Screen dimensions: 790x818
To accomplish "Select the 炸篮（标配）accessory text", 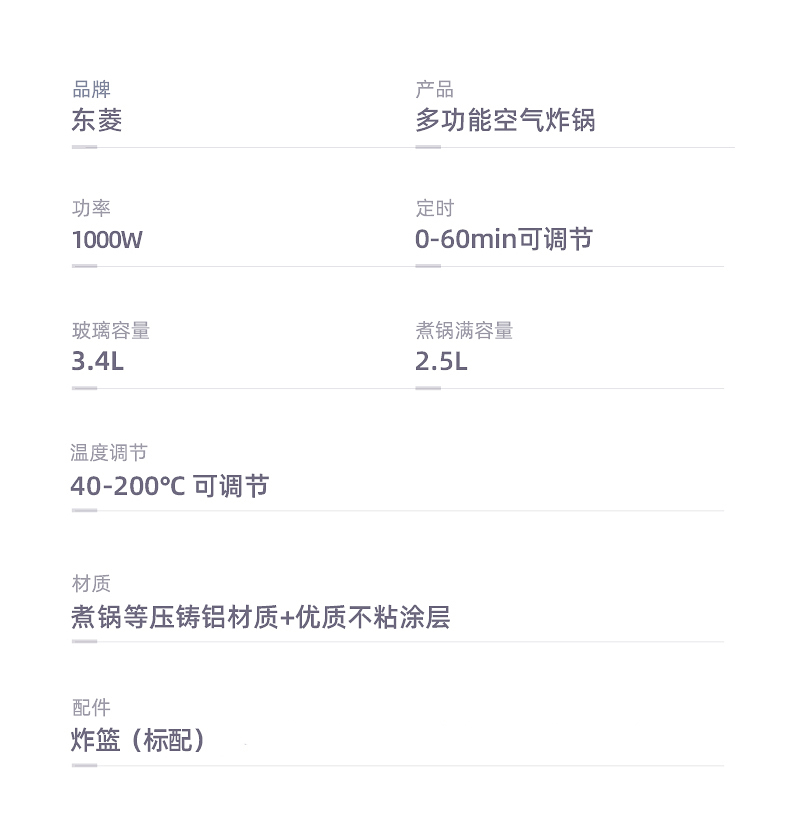I will tap(140, 740).
